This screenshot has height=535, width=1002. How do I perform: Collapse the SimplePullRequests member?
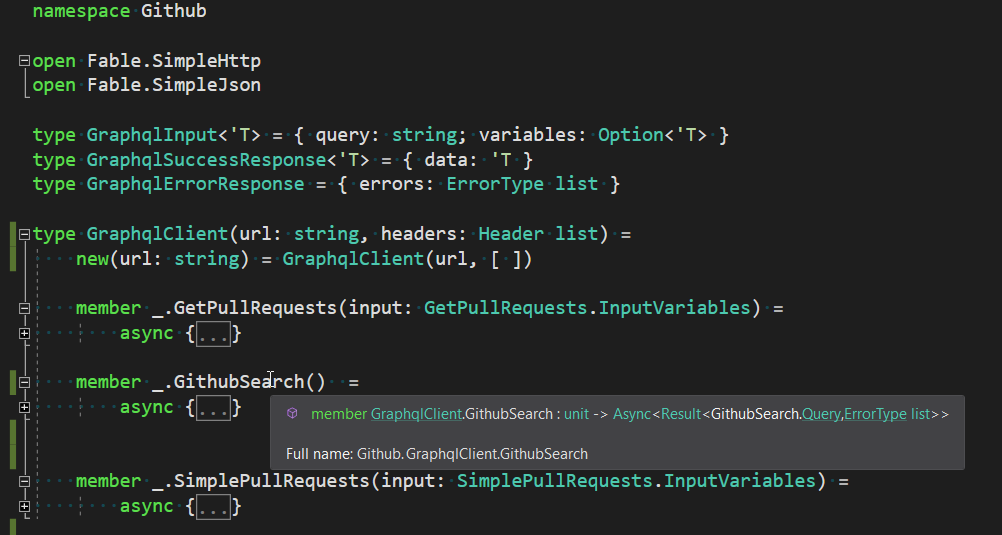click(x=24, y=481)
